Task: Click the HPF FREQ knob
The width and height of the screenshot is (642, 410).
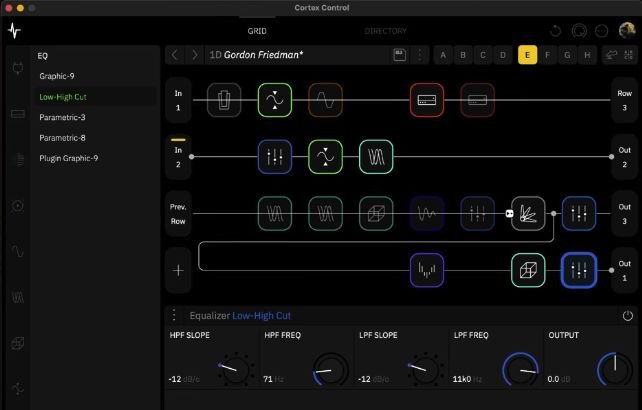Action: coord(331,369)
